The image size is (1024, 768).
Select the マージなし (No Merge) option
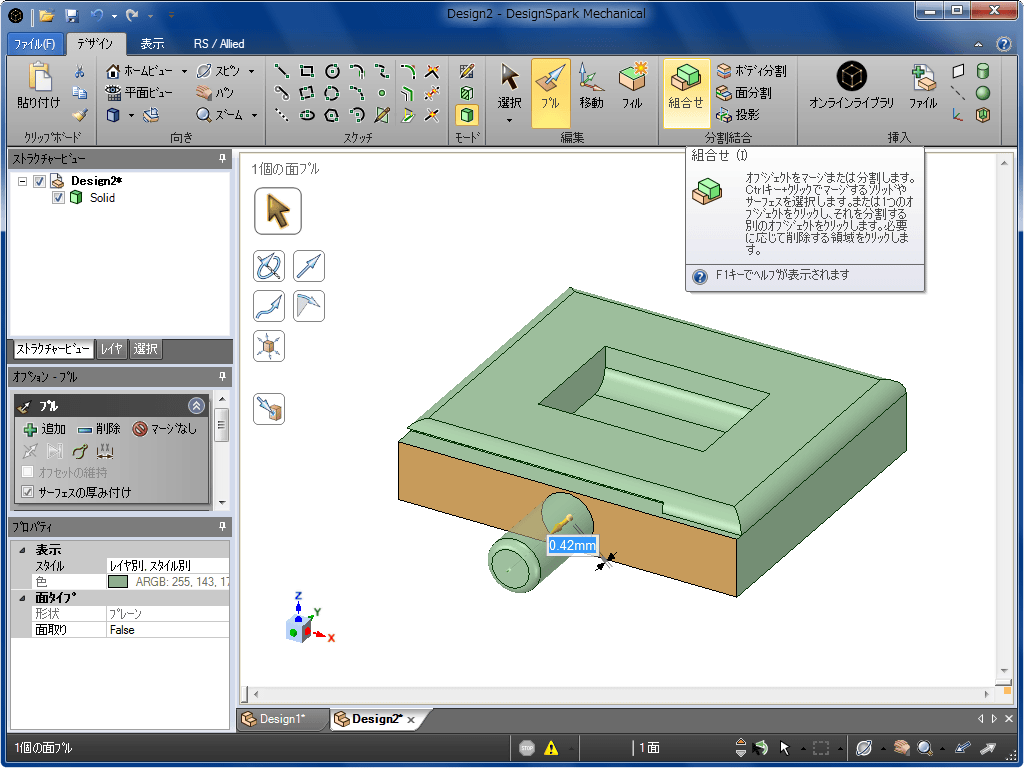coord(165,429)
